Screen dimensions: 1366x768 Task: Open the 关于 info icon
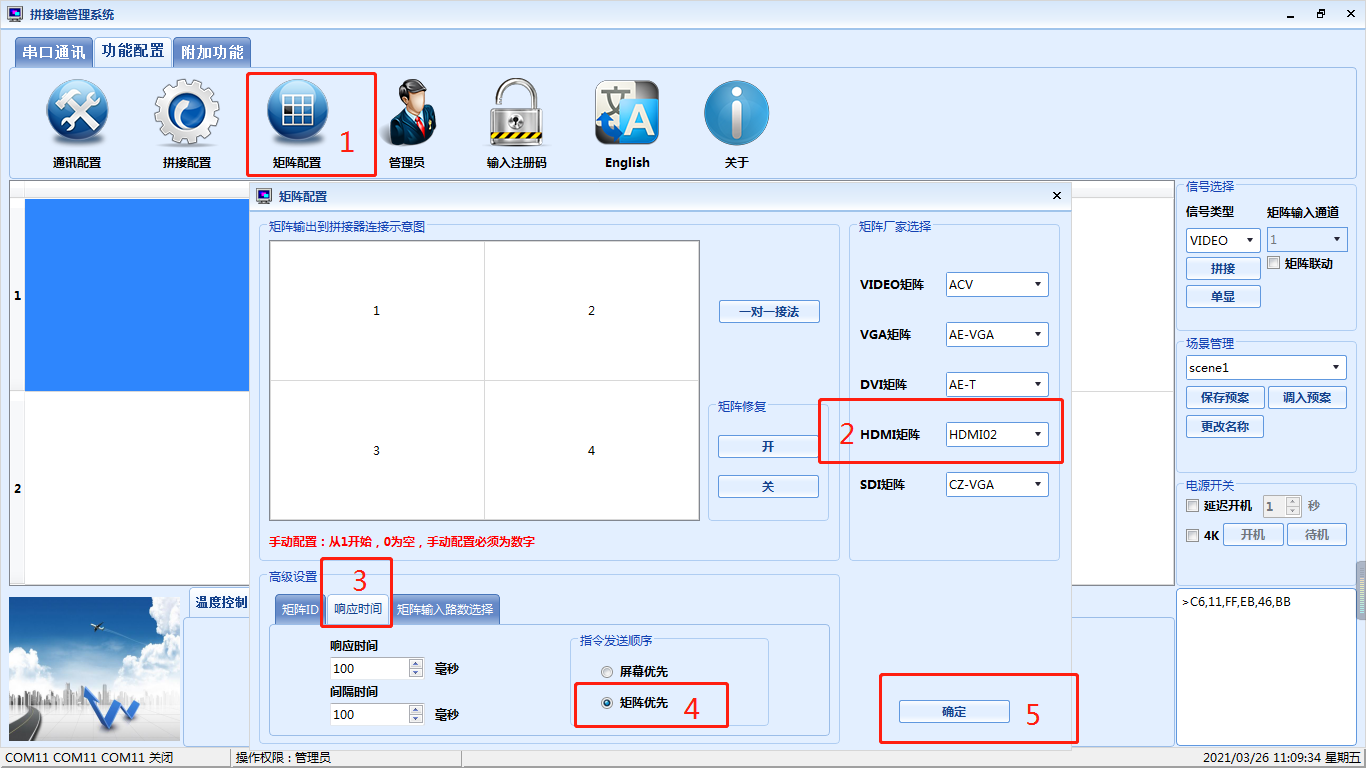(x=736, y=114)
